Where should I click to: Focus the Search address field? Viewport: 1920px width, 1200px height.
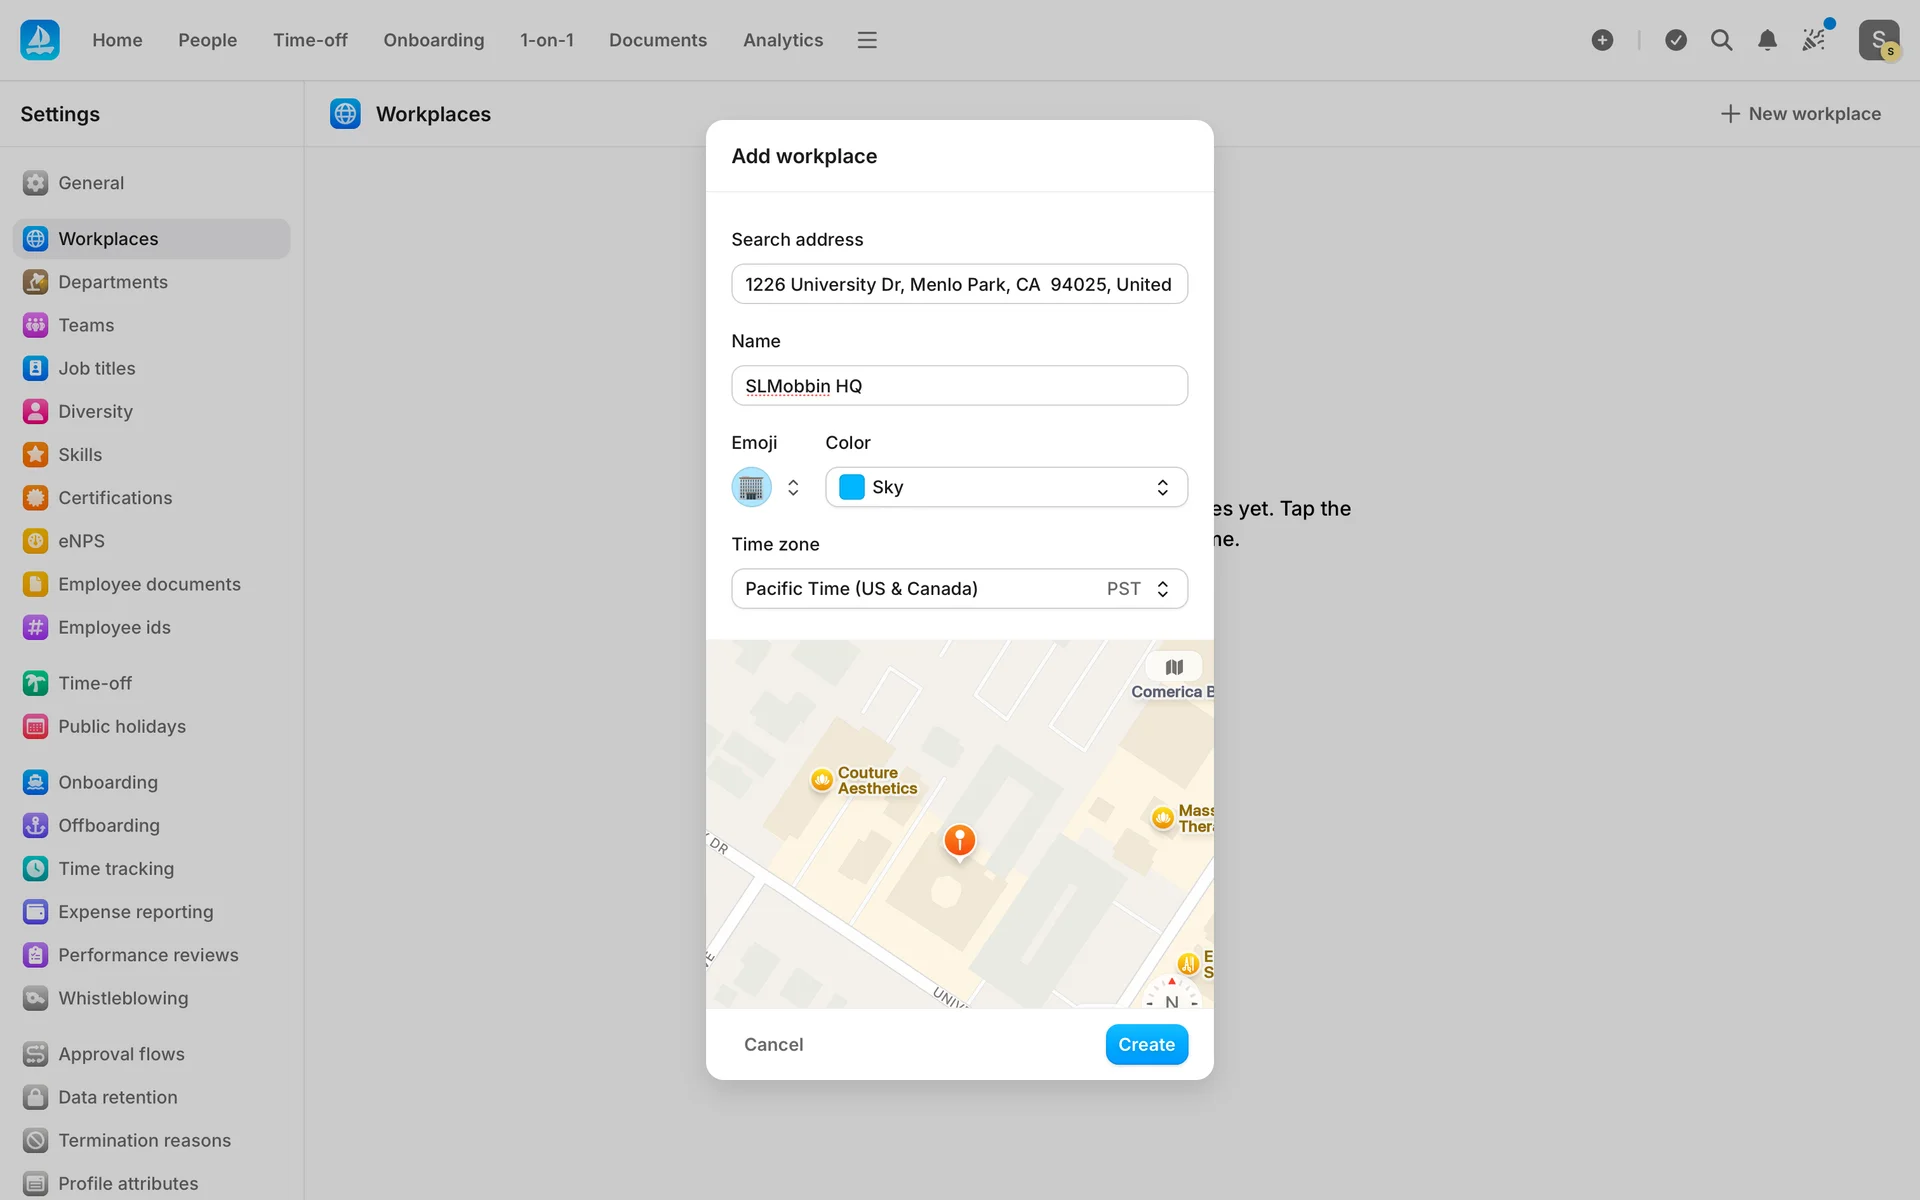point(959,284)
